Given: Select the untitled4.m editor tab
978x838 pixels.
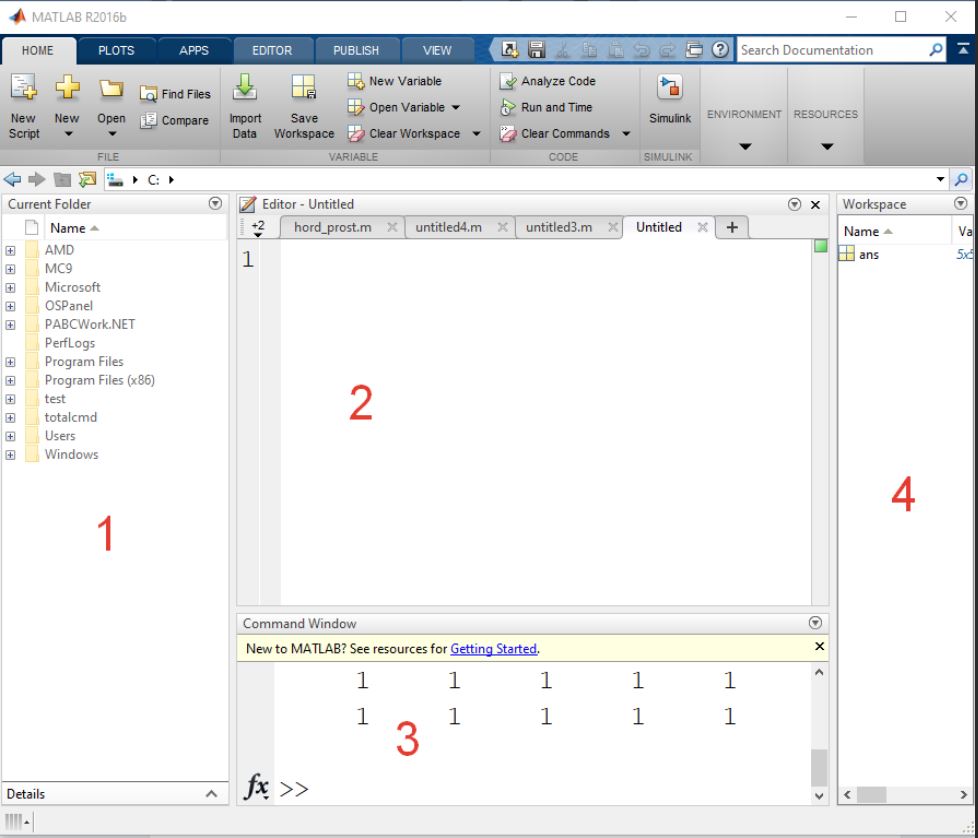Looking at the screenshot, I should tap(448, 228).
